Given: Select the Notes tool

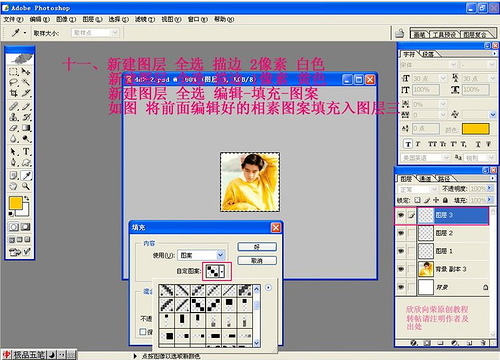Looking at the screenshot, I should click(14, 176).
